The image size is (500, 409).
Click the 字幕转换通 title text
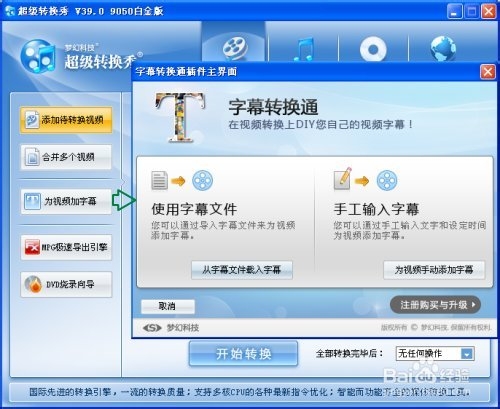[x=273, y=107]
